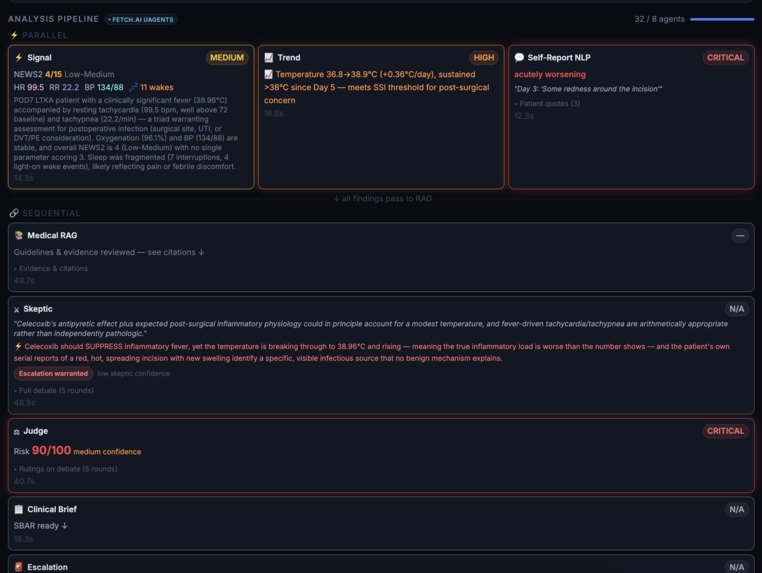Click the Escalation card title
This screenshot has width=762, height=573.
(x=47, y=567)
